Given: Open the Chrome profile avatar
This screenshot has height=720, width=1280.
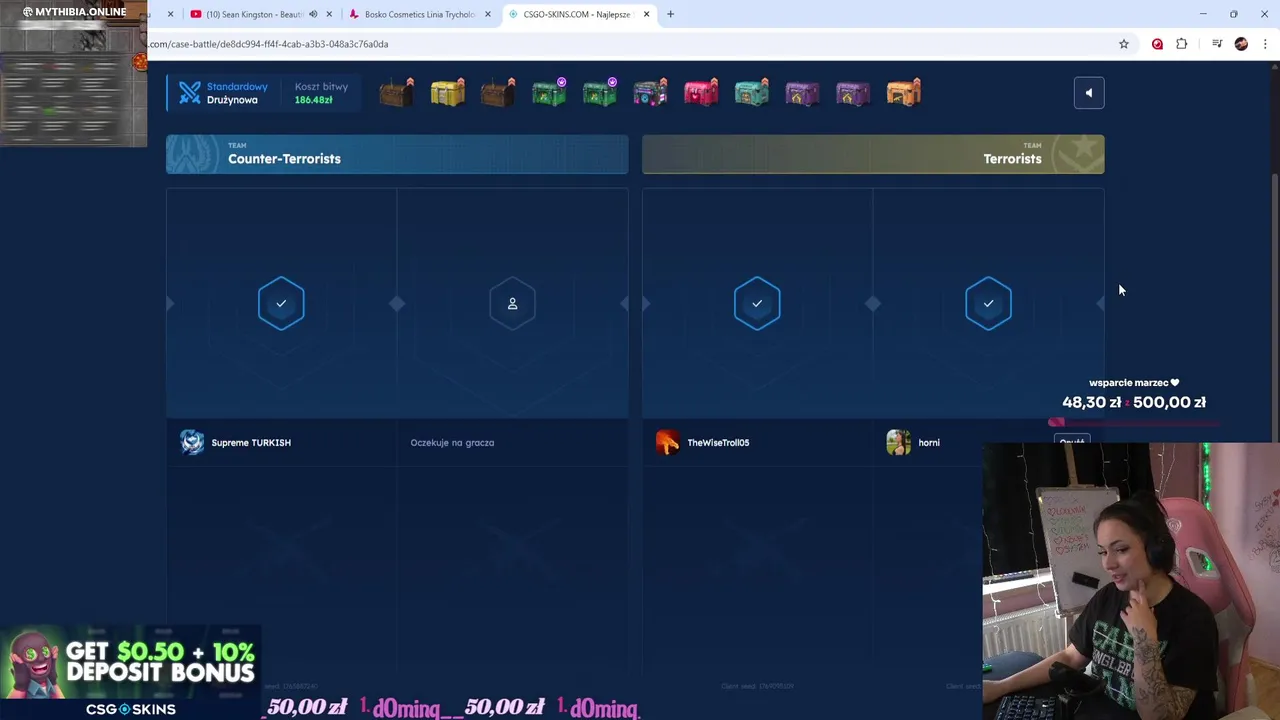Looking at the screenshot, I should (1241, 44).
